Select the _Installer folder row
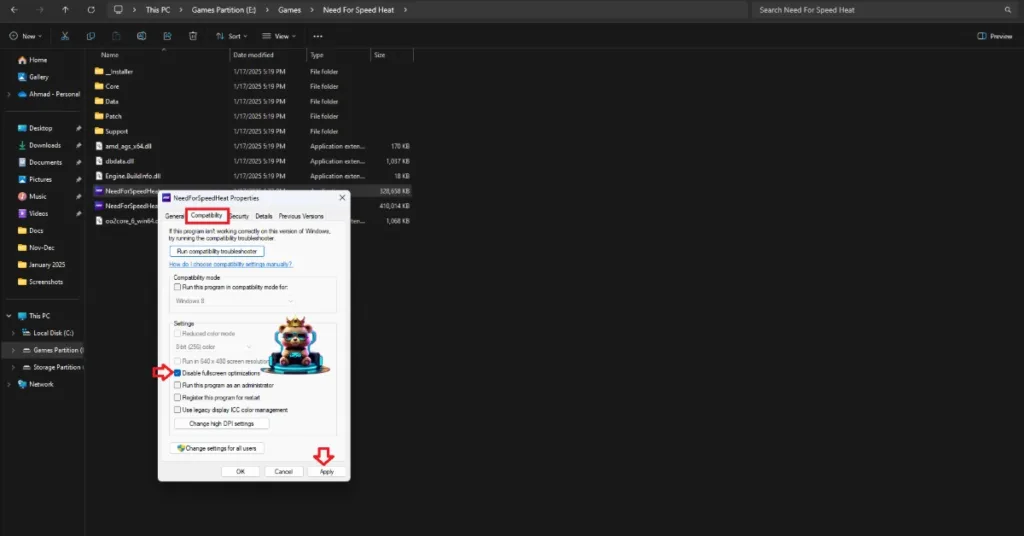 [252, 71]
